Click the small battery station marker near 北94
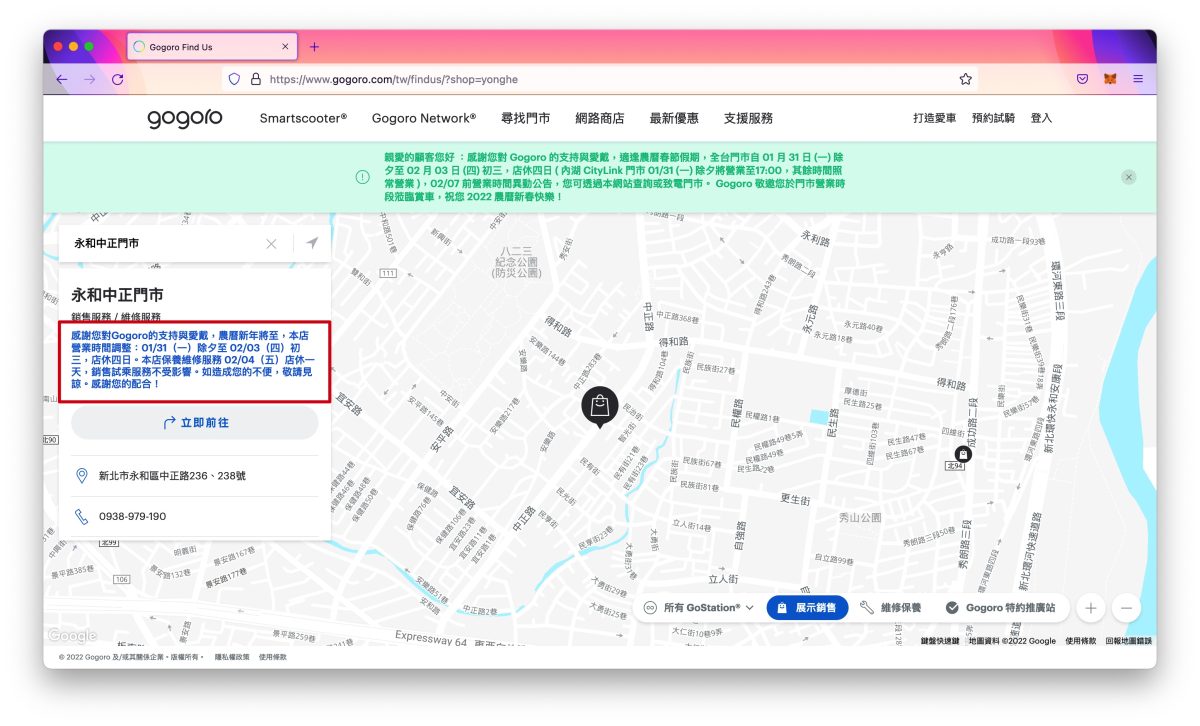 pos(964,453)
